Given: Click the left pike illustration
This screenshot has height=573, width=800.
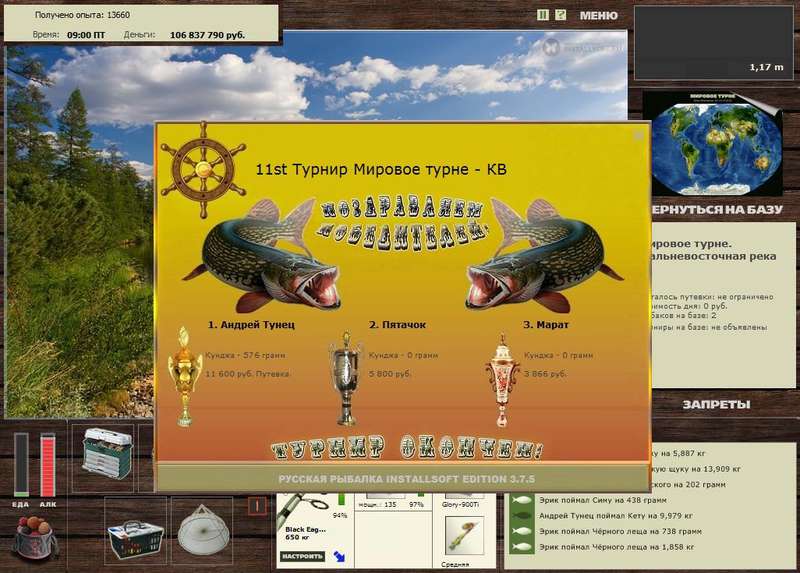Looking at the screenshot, I should click(261, 255).
